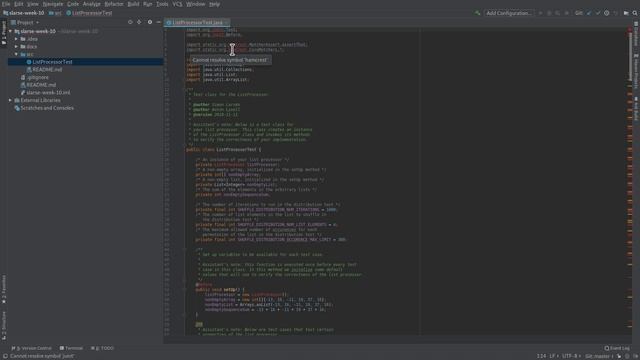Toggle the Structure tool window side tab
The width and height of the screenshot is (640, 360).
pyautogui.click(x=4, y=326)
